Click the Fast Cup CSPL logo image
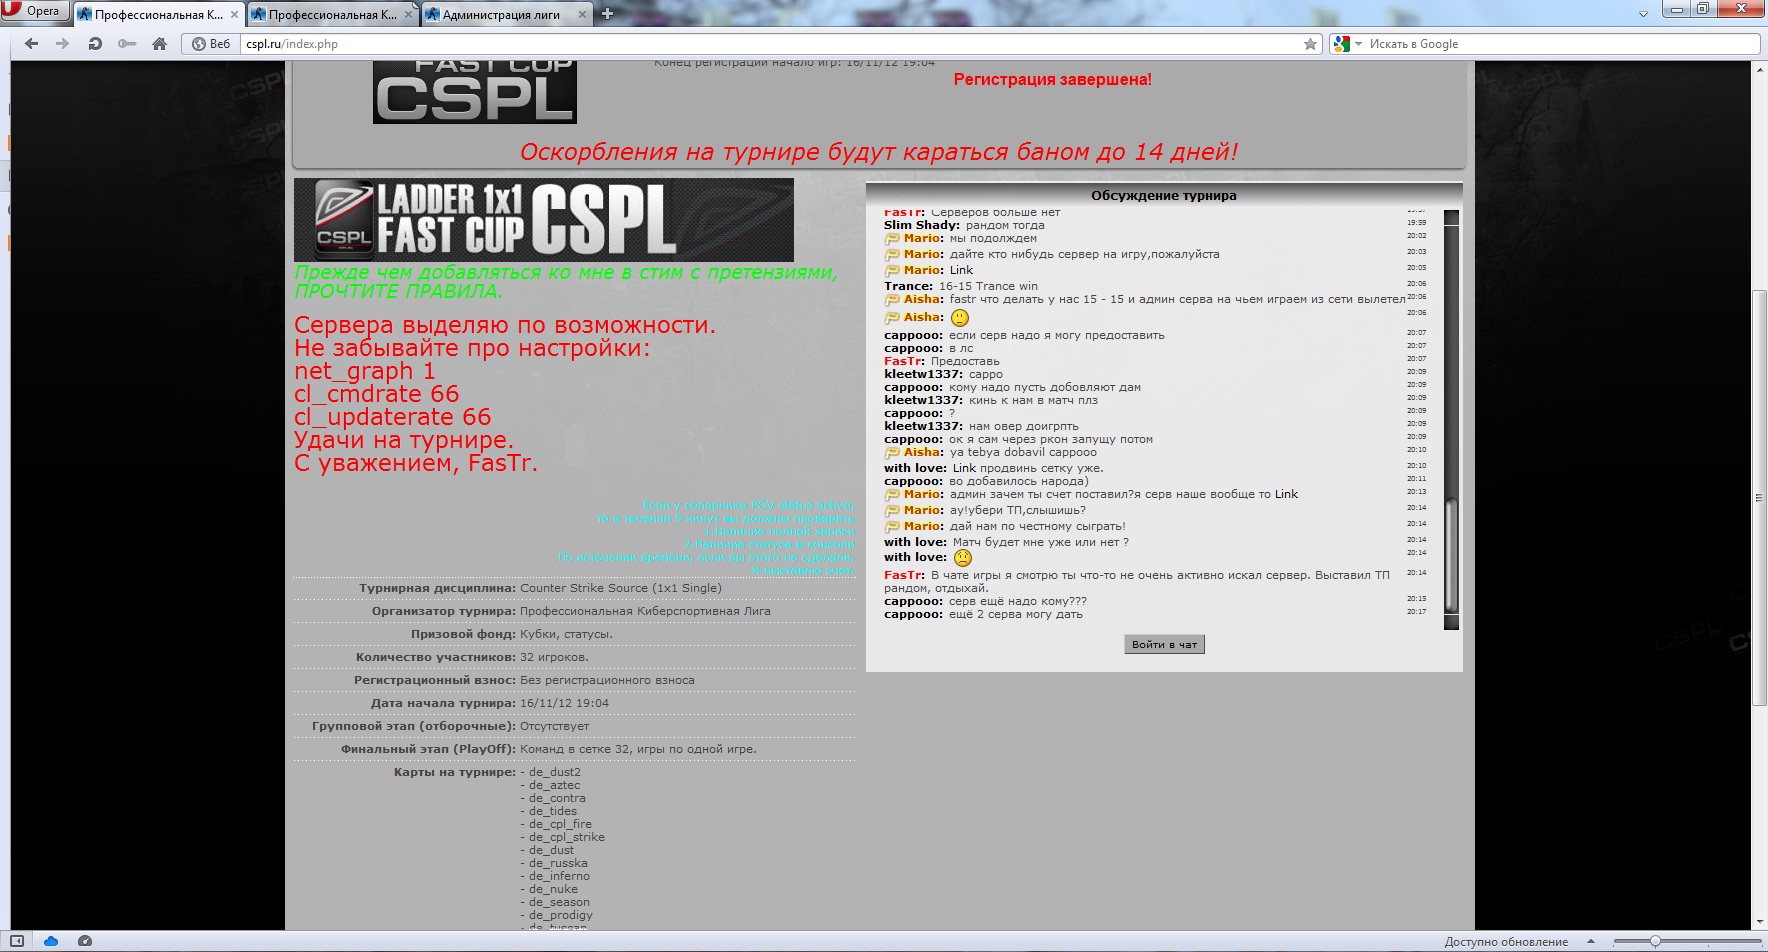The image size is (1768, 952). click(475, 92)
